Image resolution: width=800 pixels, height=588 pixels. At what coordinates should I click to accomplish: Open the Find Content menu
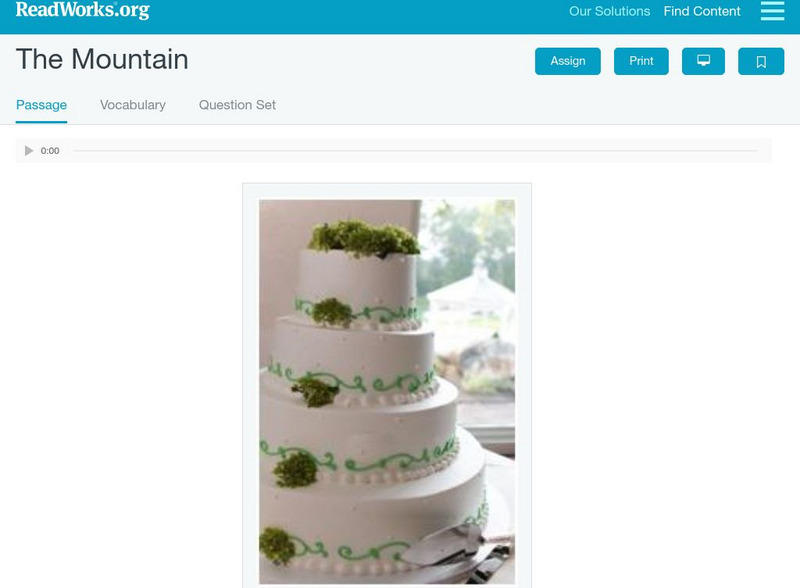(702, 11)
